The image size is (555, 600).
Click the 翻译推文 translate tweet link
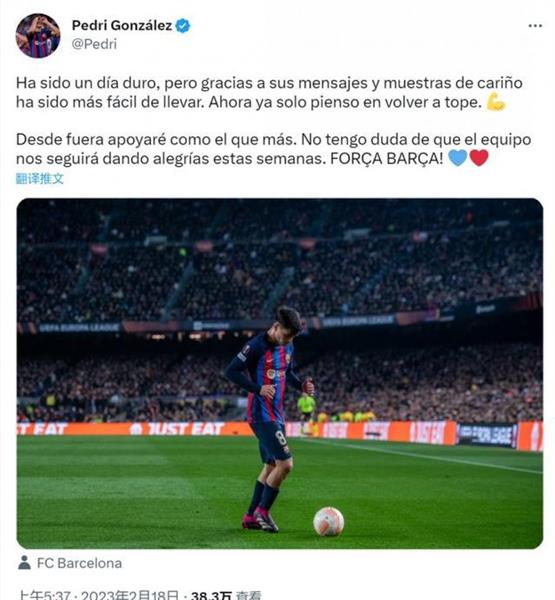click(39, 178)
